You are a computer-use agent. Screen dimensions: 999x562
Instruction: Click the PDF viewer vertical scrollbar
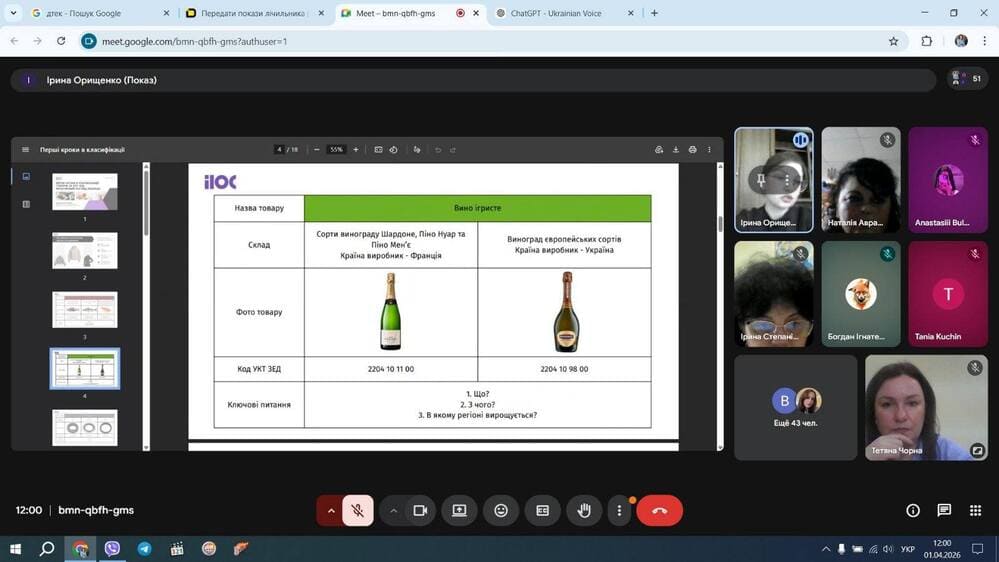click(x=719, y=224)
